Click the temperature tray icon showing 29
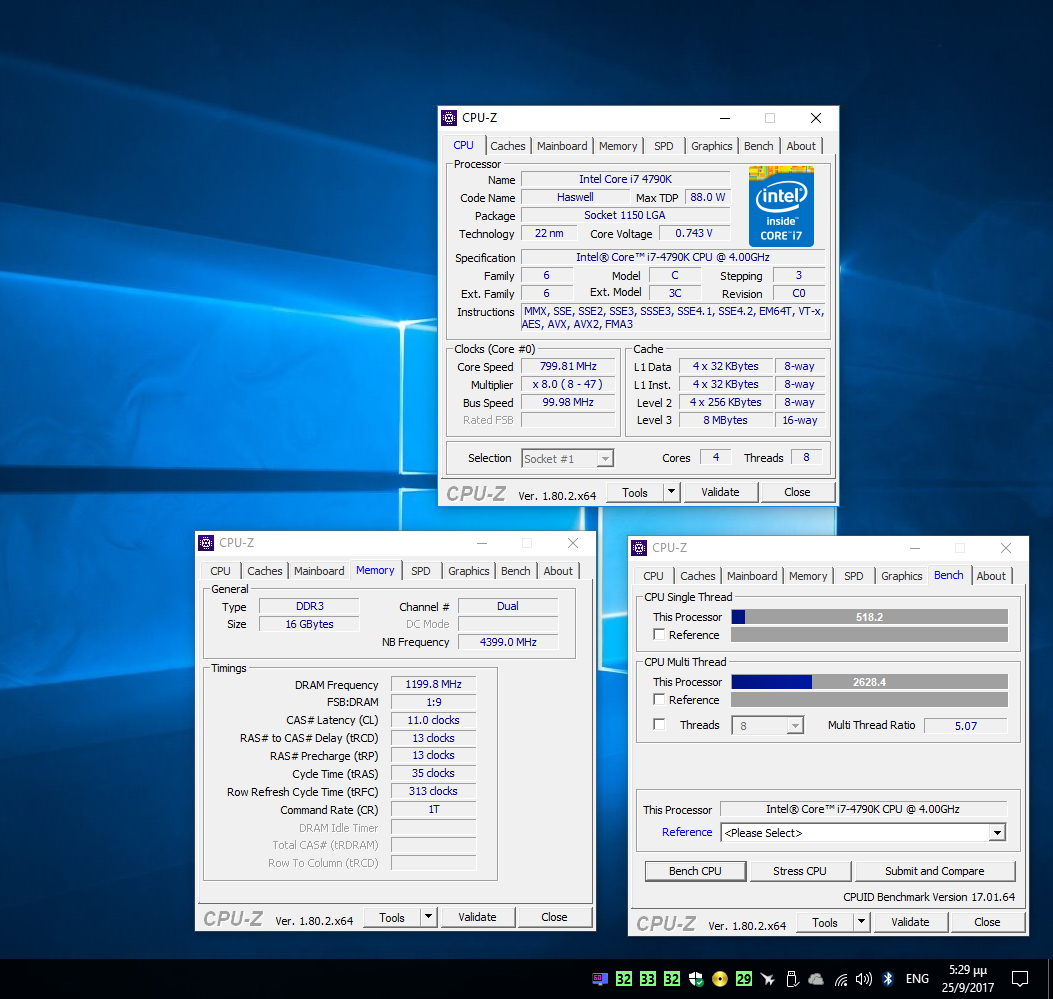The height and width of the screenshot is (999, 1053). (x=743, y=979)
